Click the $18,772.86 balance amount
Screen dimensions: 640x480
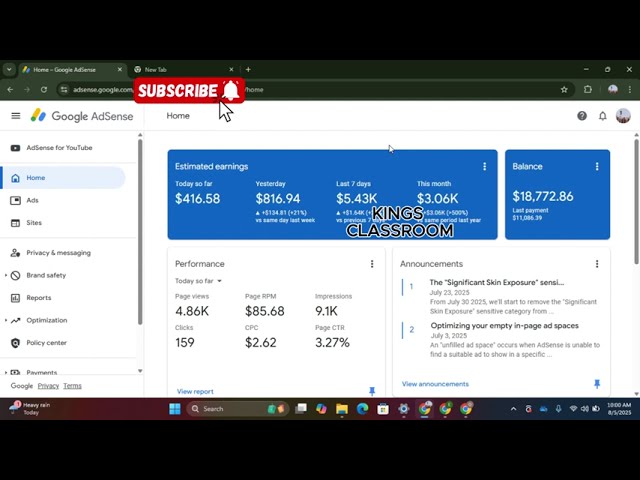pyautogui.click(x=543, y=196)
